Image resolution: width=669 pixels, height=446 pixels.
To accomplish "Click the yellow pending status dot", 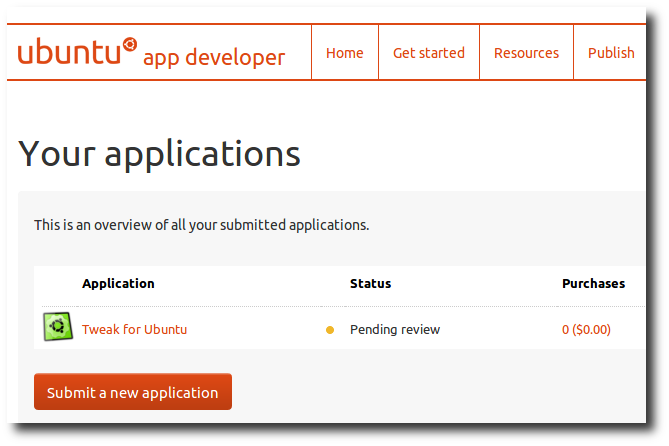I will click(330, 330).
